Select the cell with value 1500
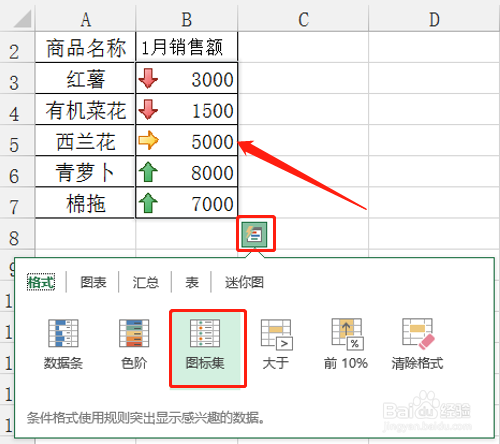Screen dimensions: 500x444 (x=187, y=110)
